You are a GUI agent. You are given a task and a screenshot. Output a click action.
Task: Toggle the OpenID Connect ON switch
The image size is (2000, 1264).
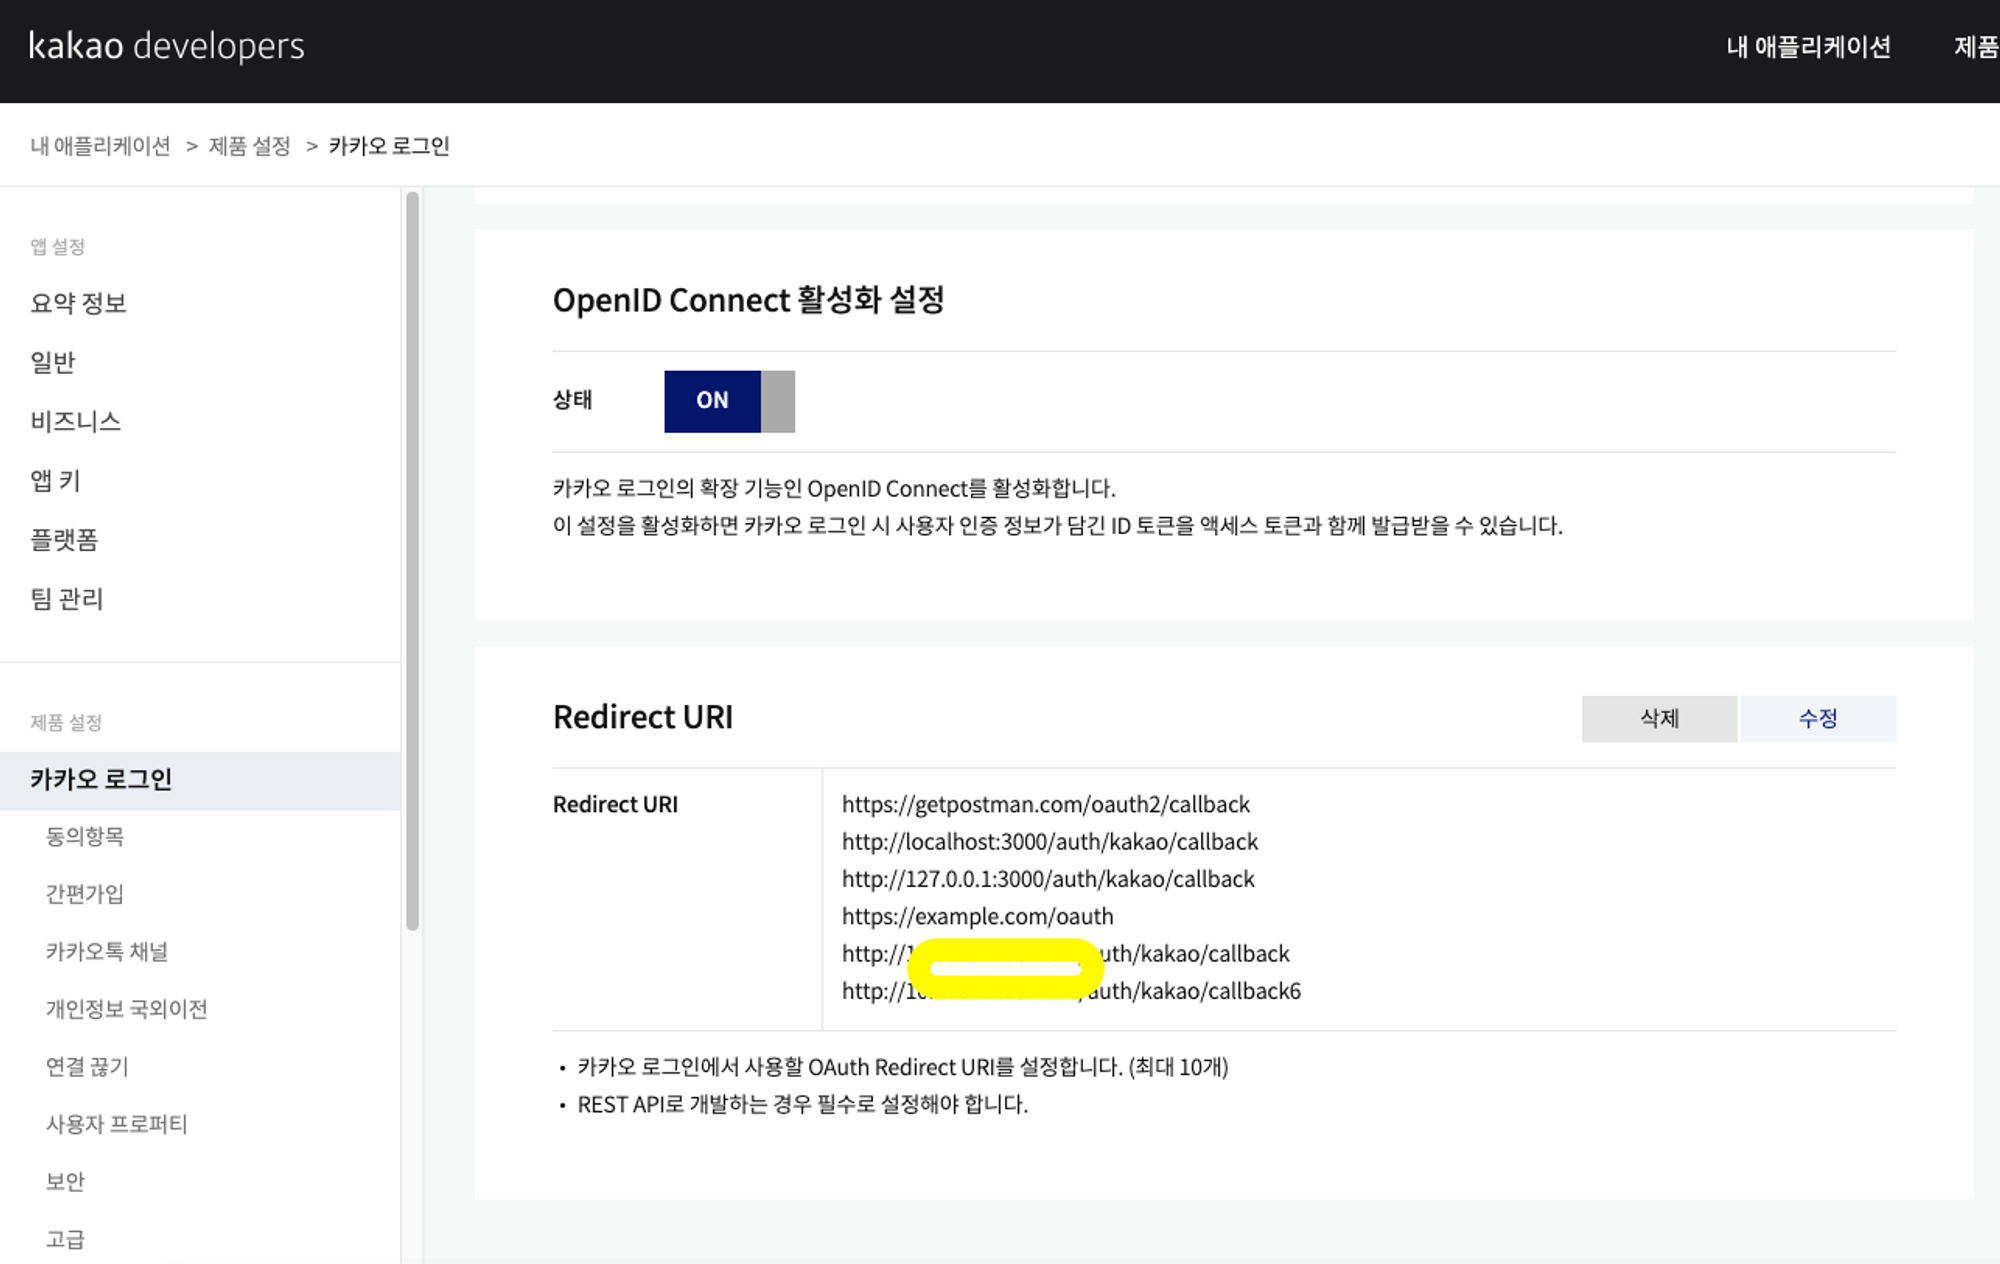[729, 401]
